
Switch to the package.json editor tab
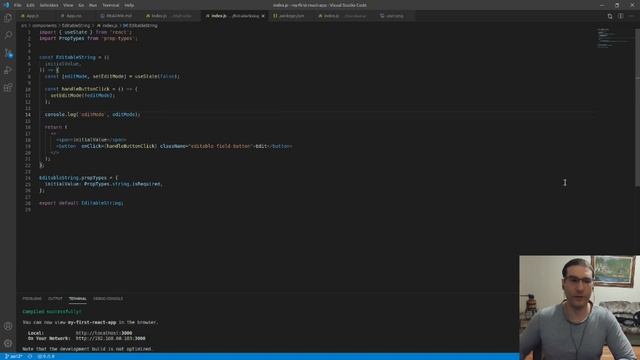click(x=291, y=16)
